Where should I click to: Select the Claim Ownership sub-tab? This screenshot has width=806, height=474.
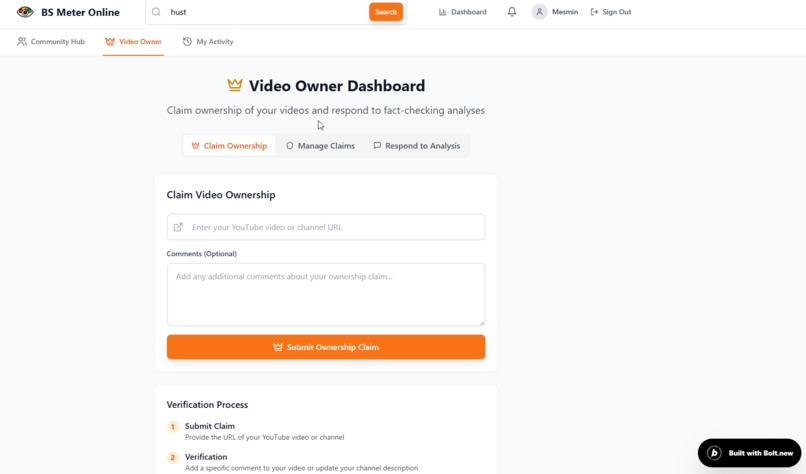[229, 146]
